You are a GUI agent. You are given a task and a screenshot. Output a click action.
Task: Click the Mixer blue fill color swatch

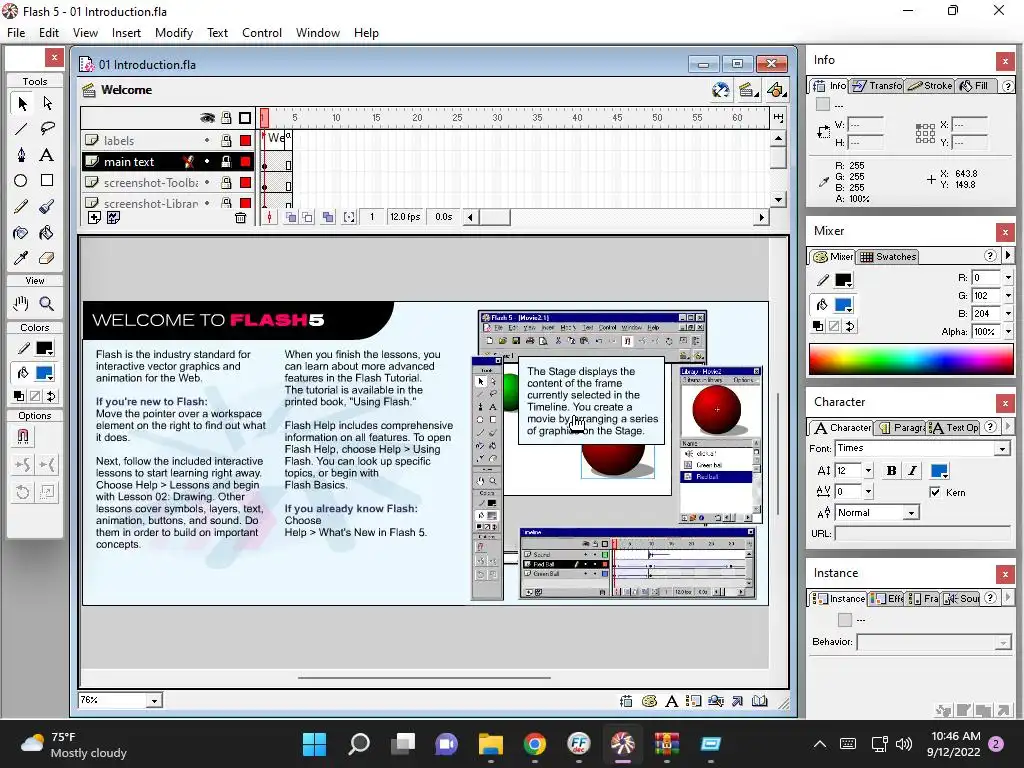pos(843,305)
